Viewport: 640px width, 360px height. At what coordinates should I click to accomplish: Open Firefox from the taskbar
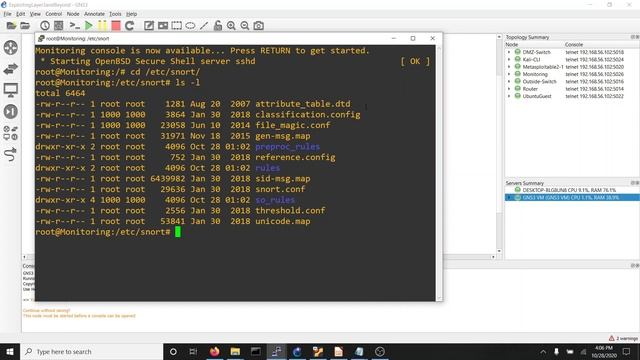point(214,351)
